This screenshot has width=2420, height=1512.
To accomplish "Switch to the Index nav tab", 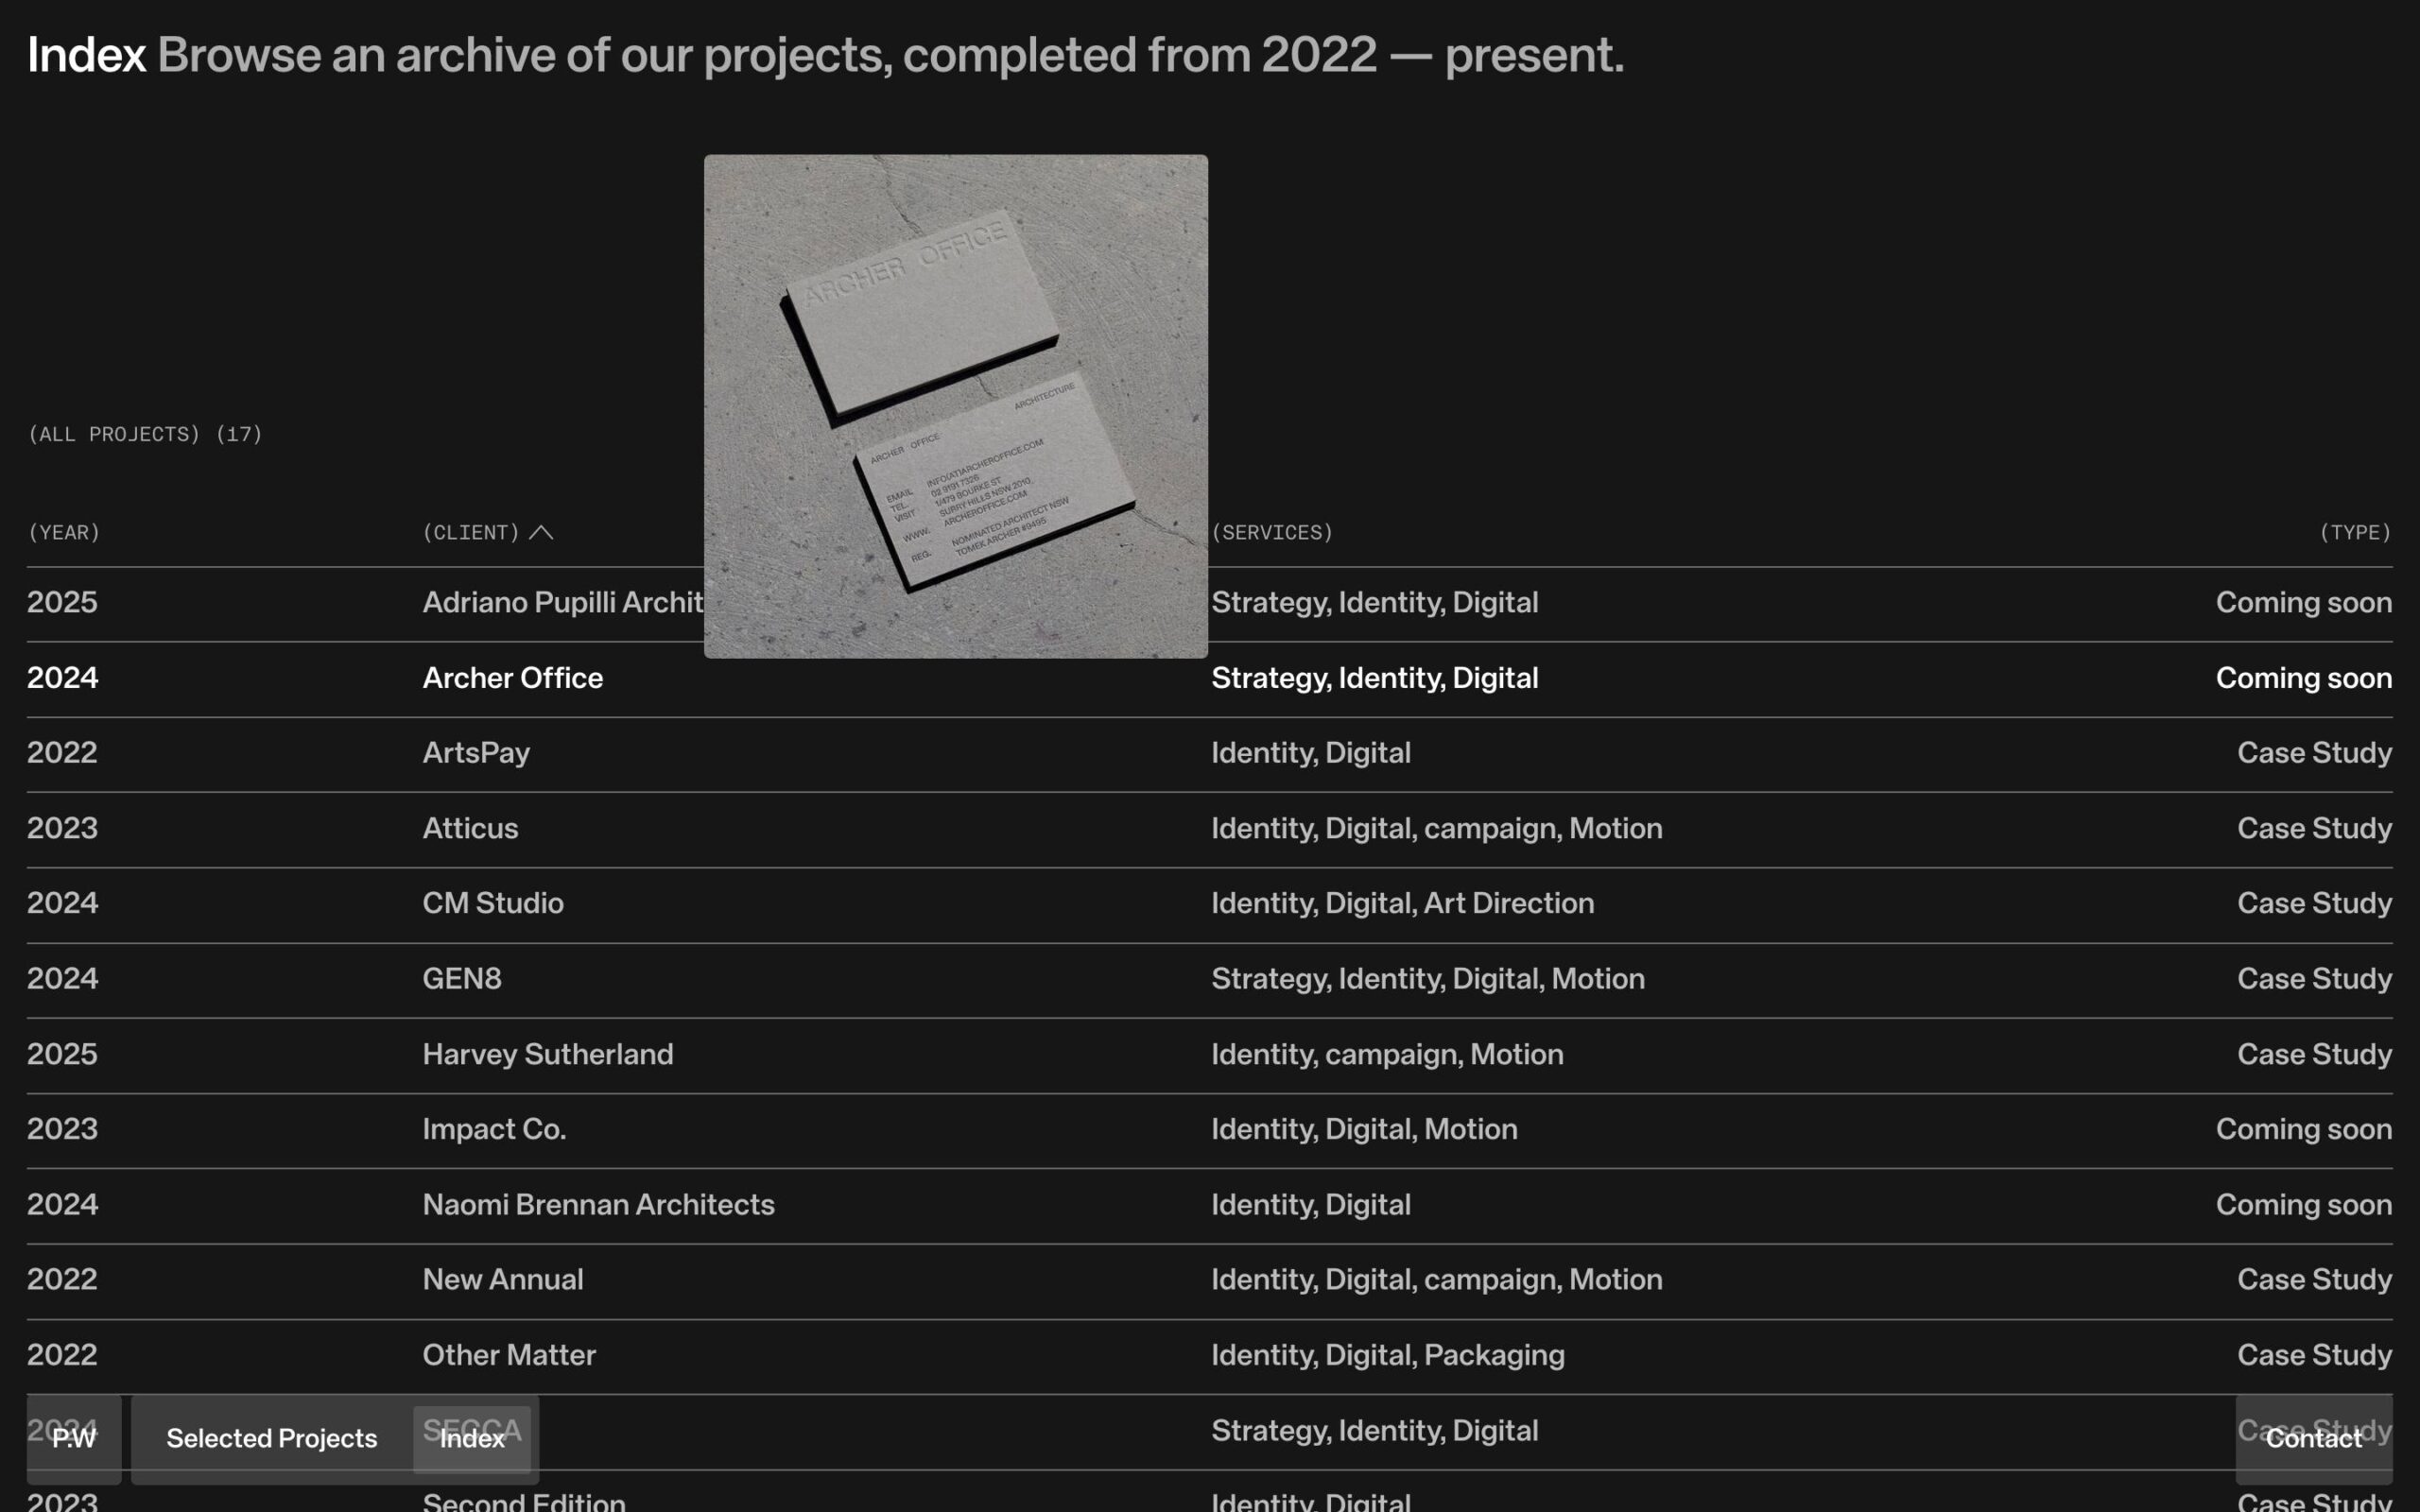I will click(472, 1438).
